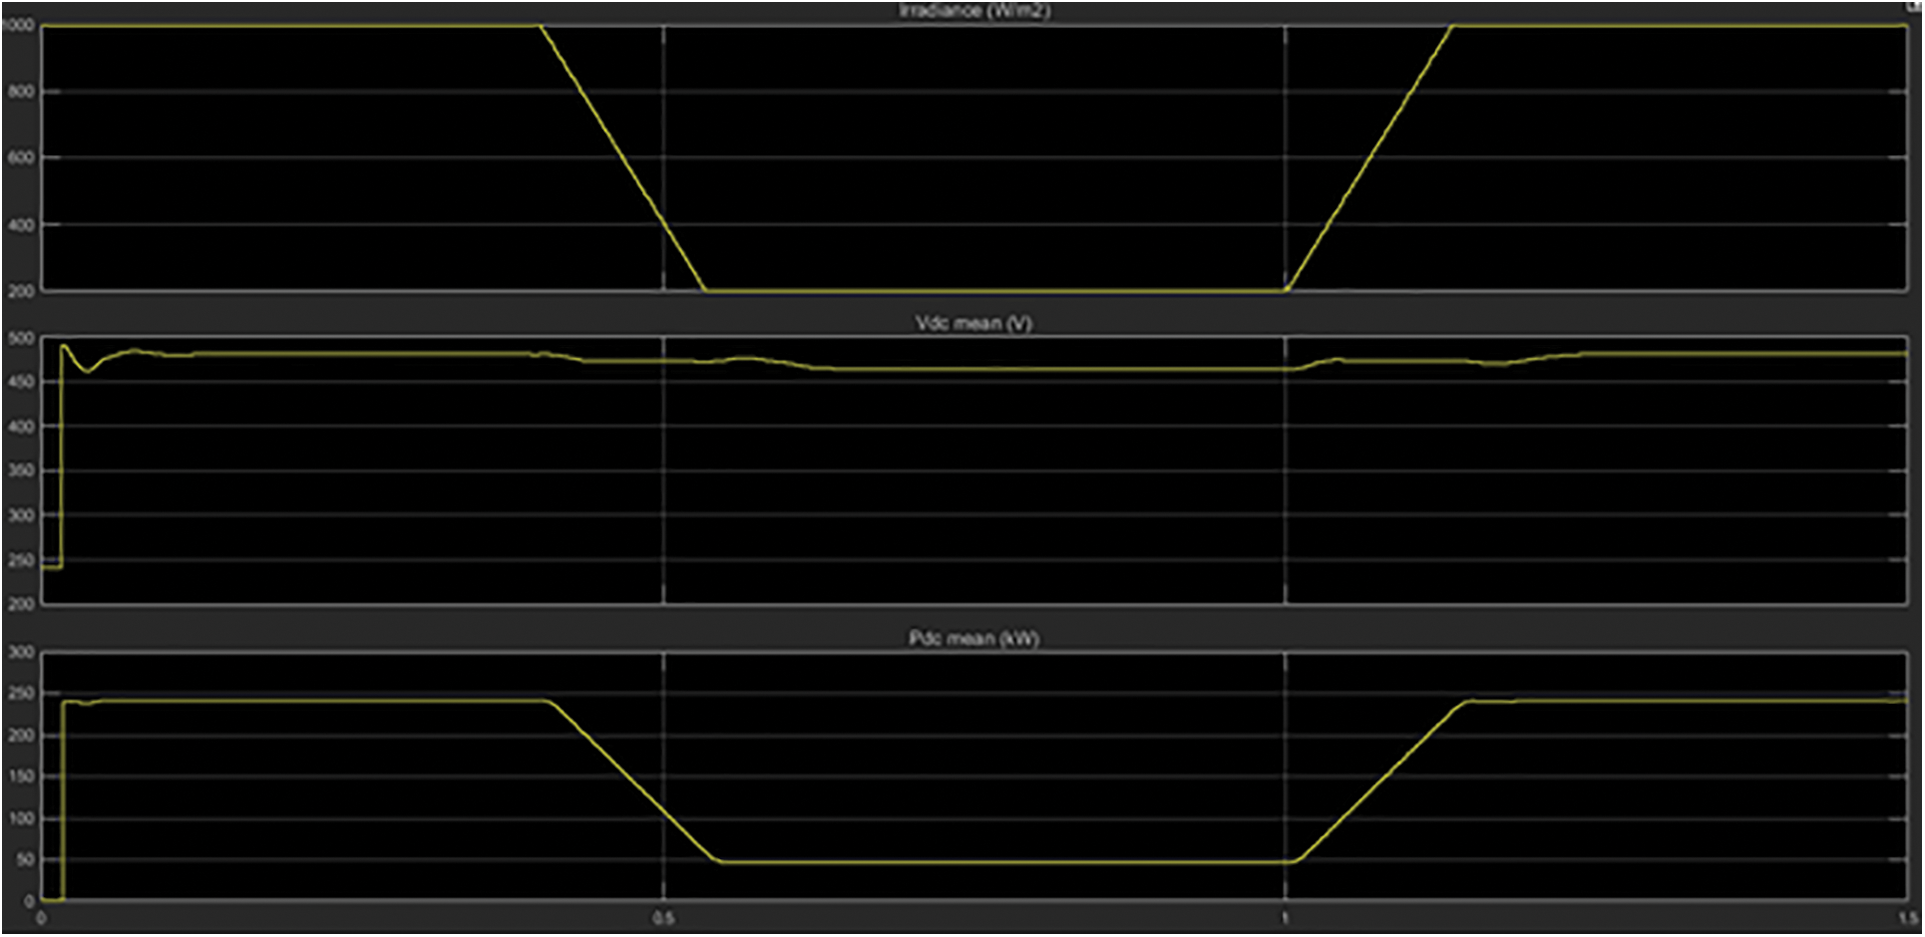Click the 350 tick label on Vdc axis
1925x937 pixels.
click(x=21, y=471)
